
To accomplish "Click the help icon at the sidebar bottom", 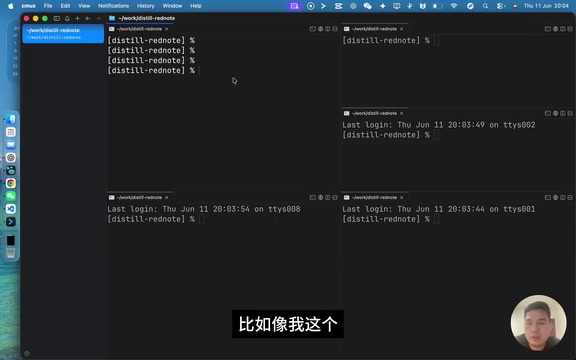I will (x=26, y=353).
